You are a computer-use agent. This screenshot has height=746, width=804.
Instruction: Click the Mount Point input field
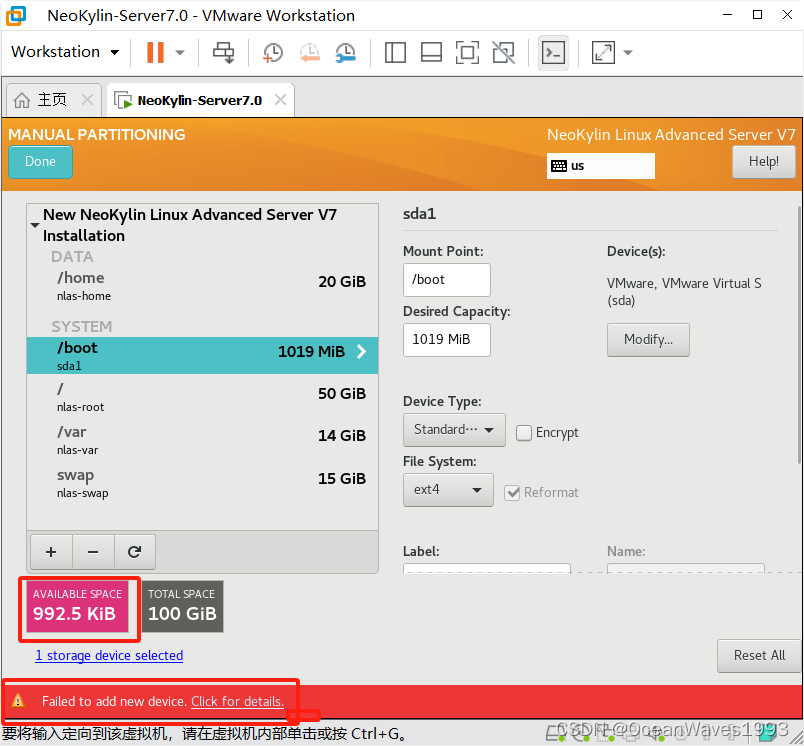click(447, 280)
